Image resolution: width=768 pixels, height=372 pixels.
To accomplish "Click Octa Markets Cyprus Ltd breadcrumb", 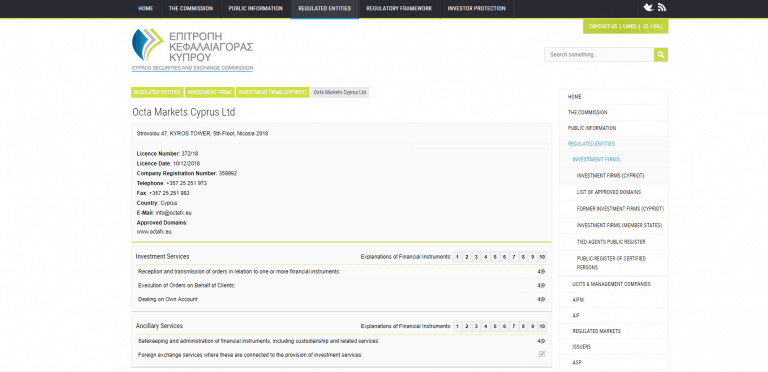I will [x=339, y=92].
